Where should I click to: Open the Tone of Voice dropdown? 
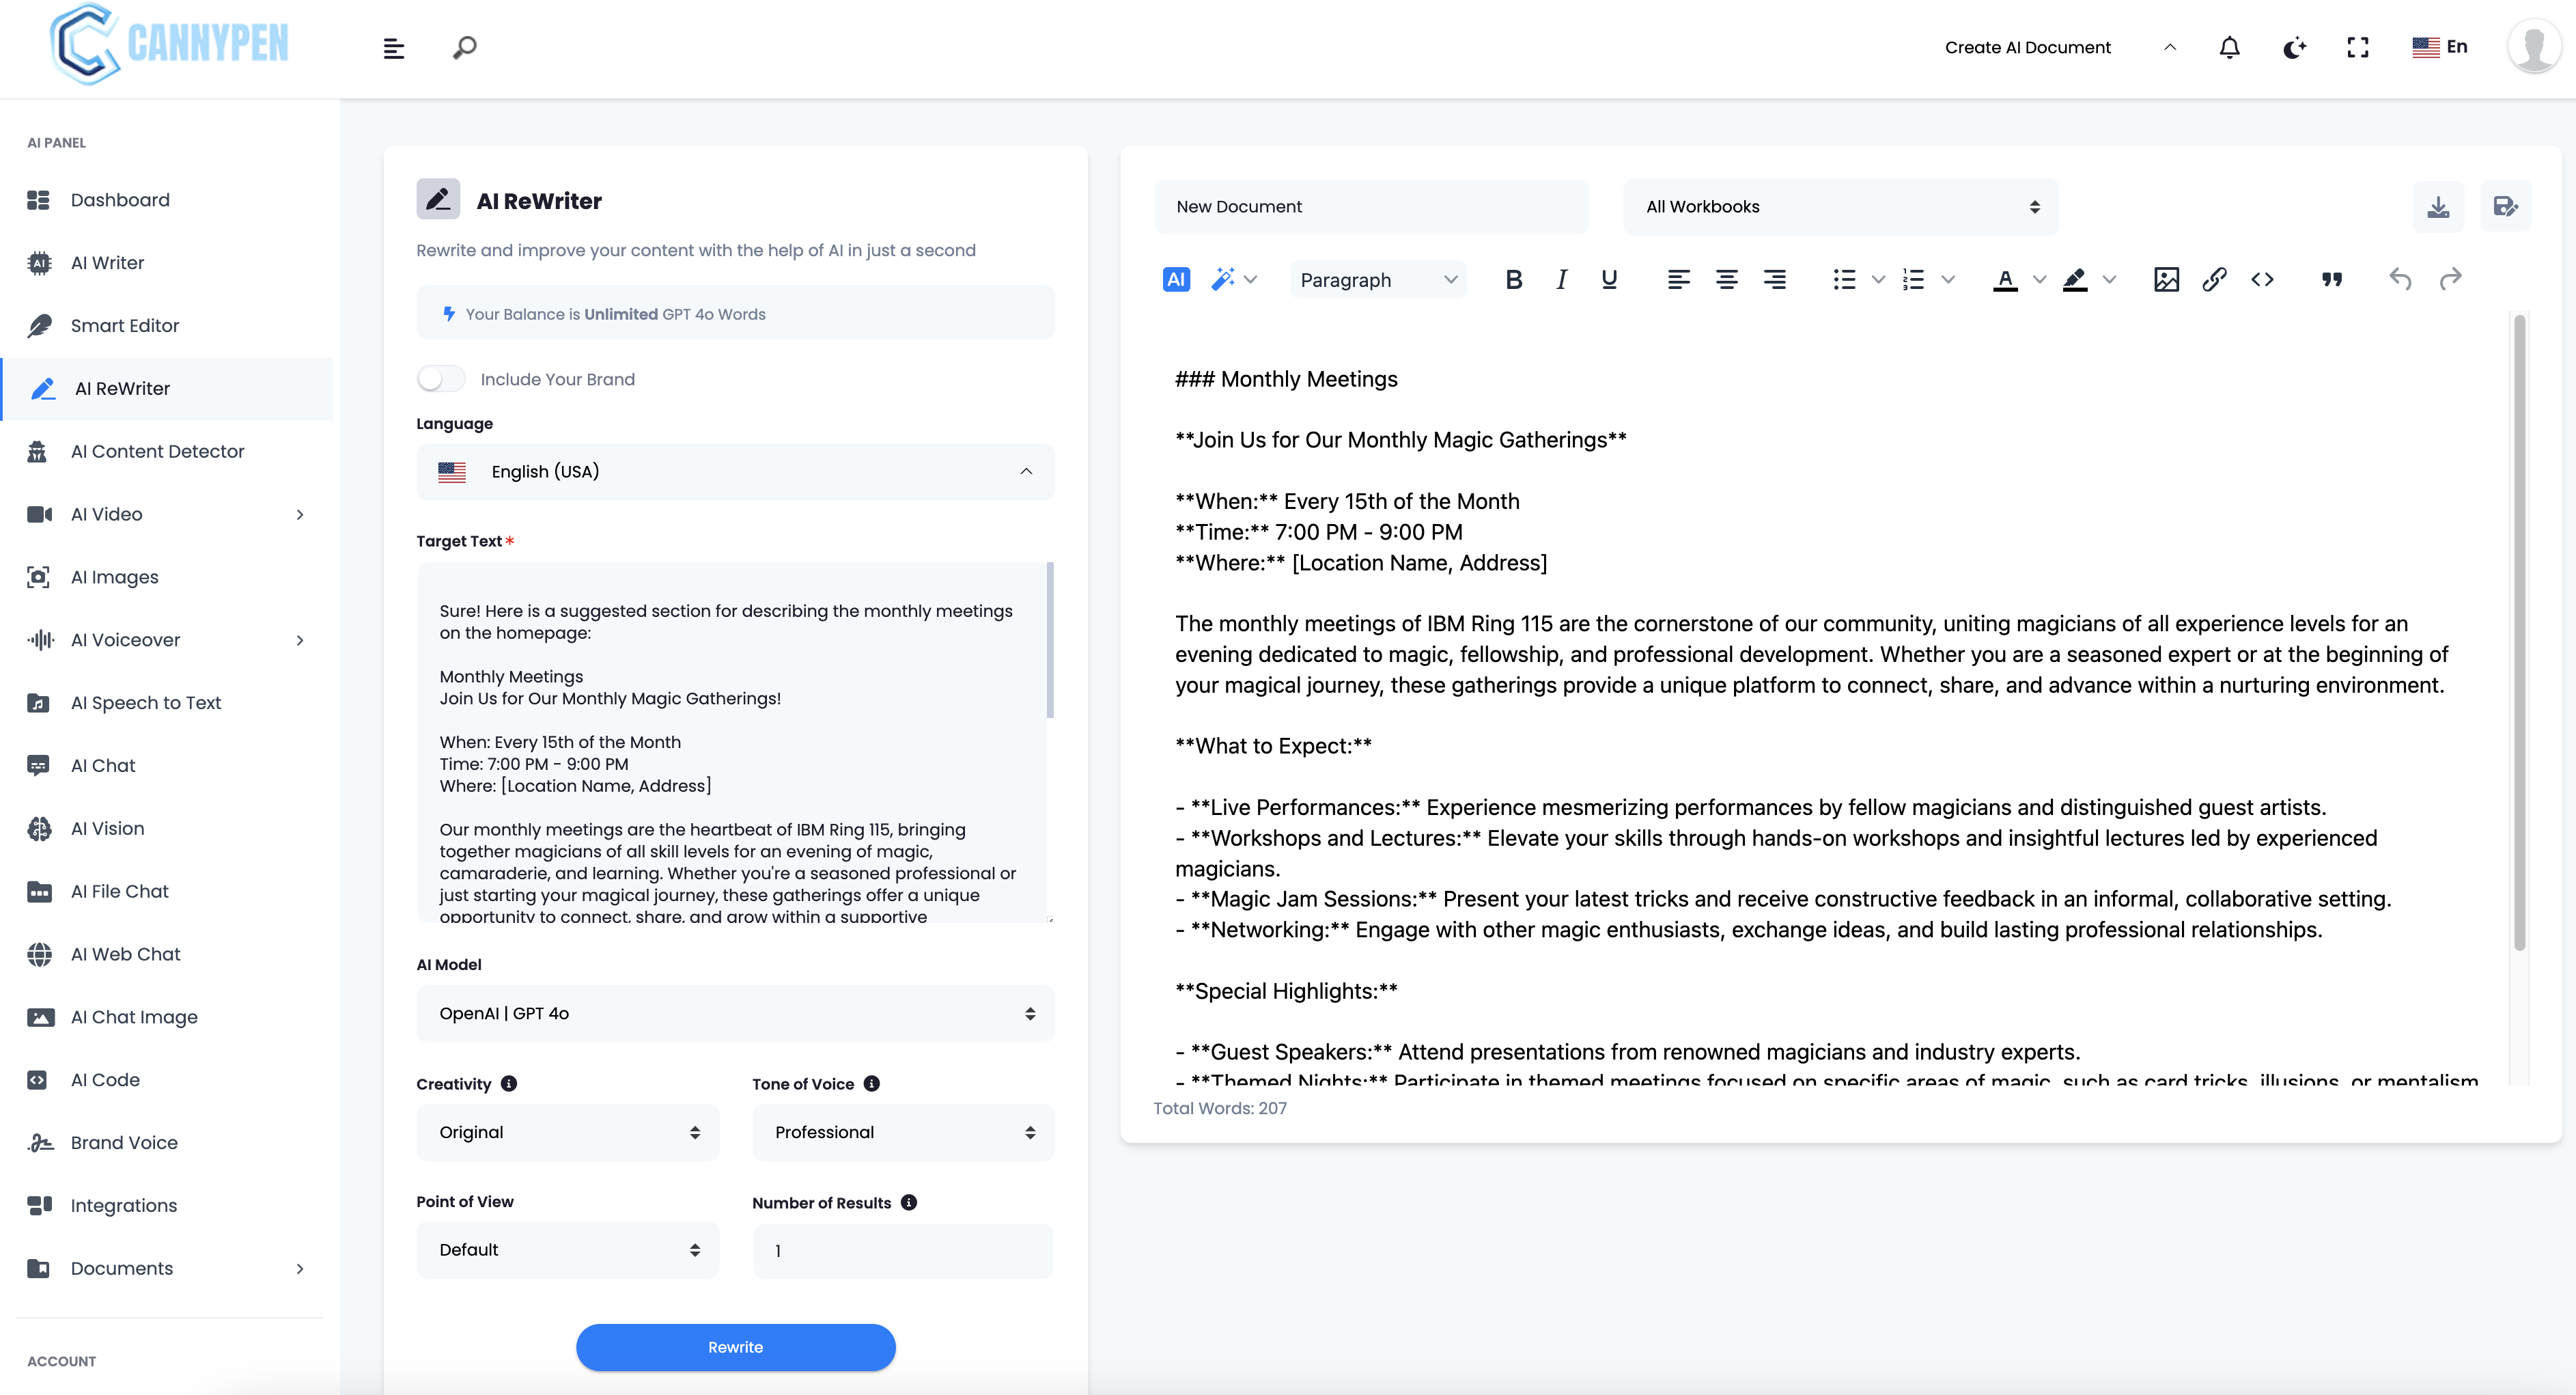pyautogui.click(x=903, y=1132)
